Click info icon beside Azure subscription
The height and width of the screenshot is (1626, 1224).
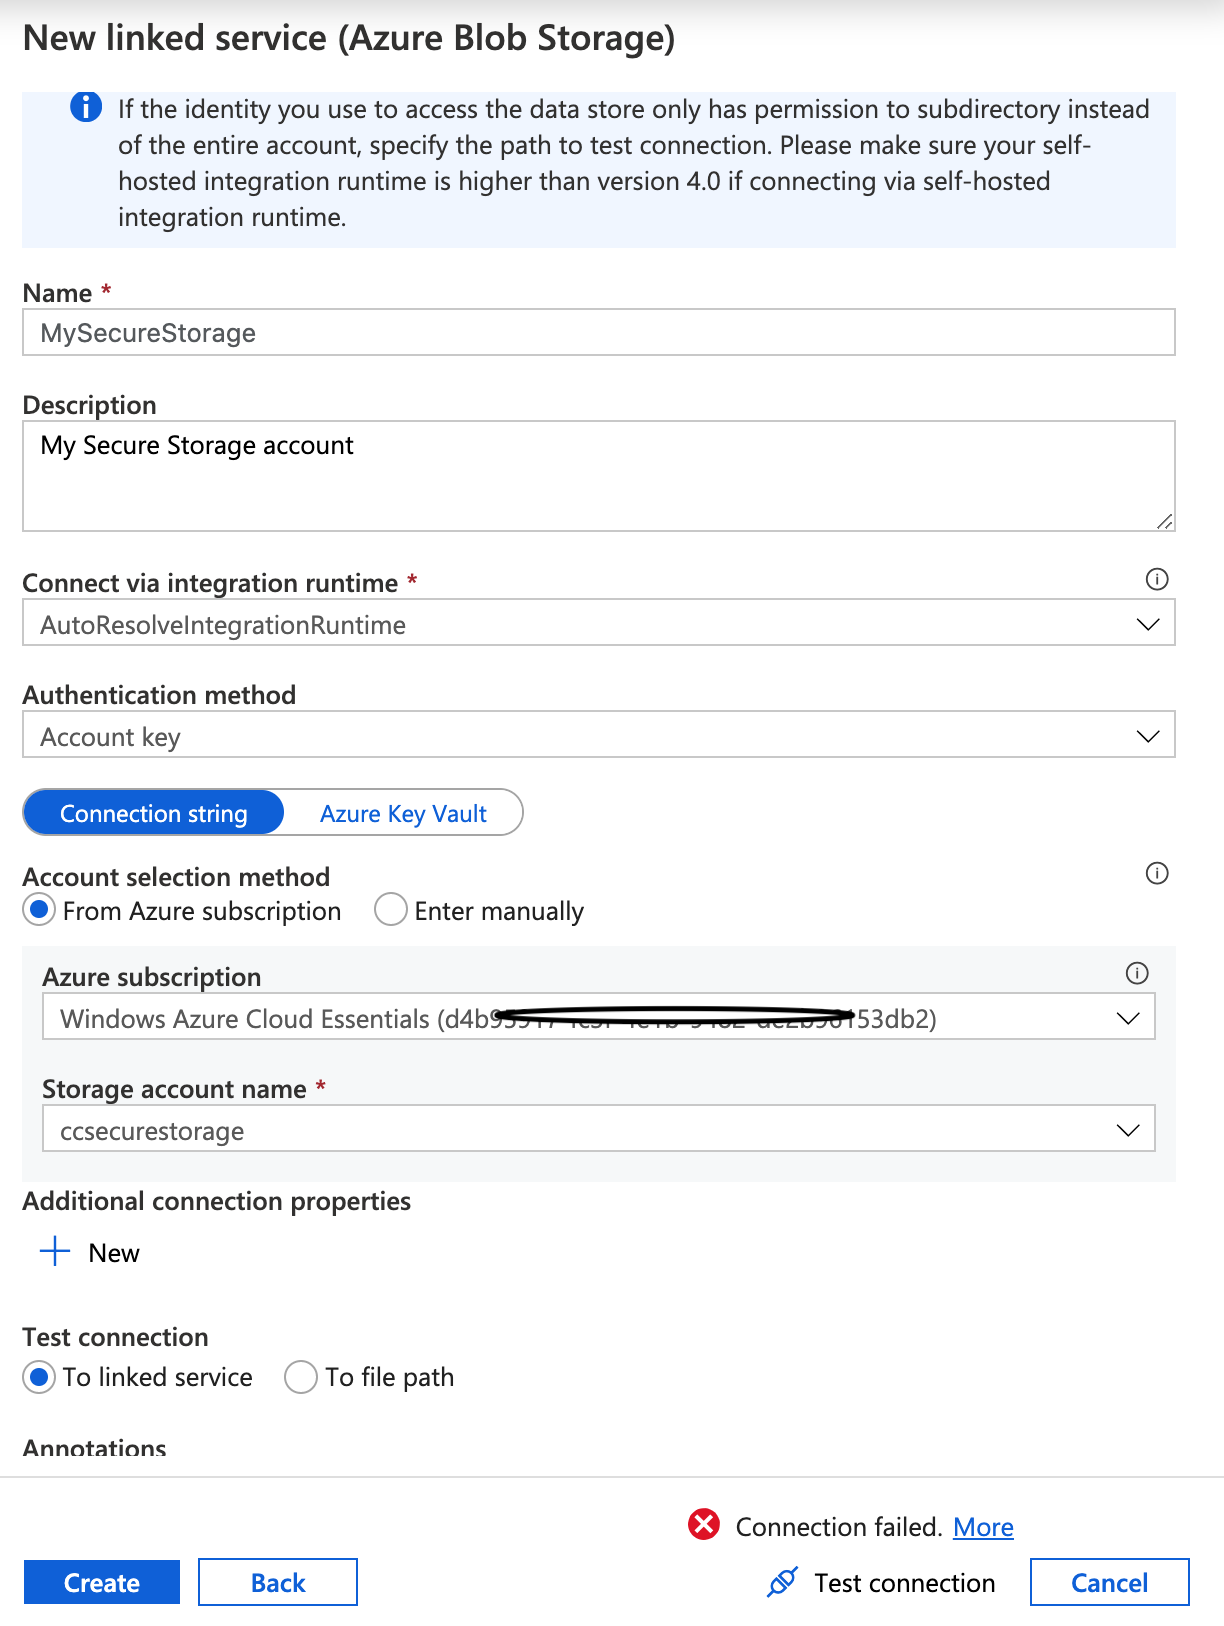point(1137,973)
